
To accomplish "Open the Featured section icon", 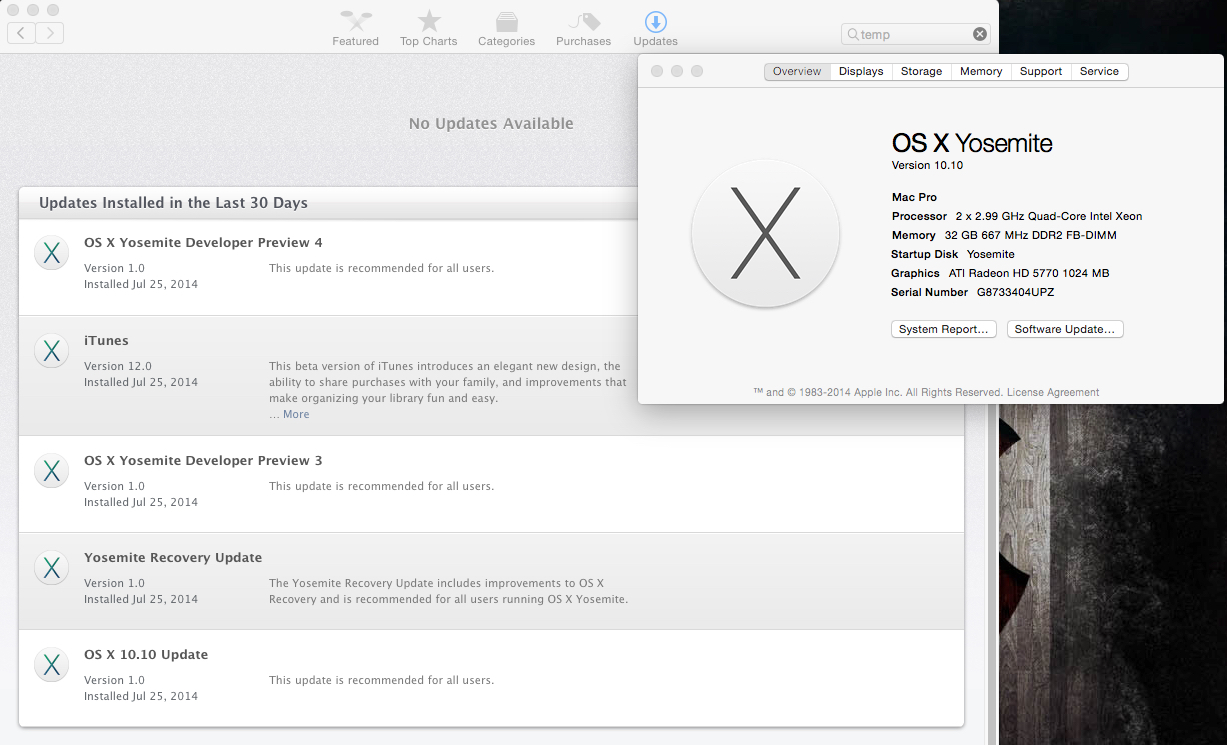I will tap(356, 21).
